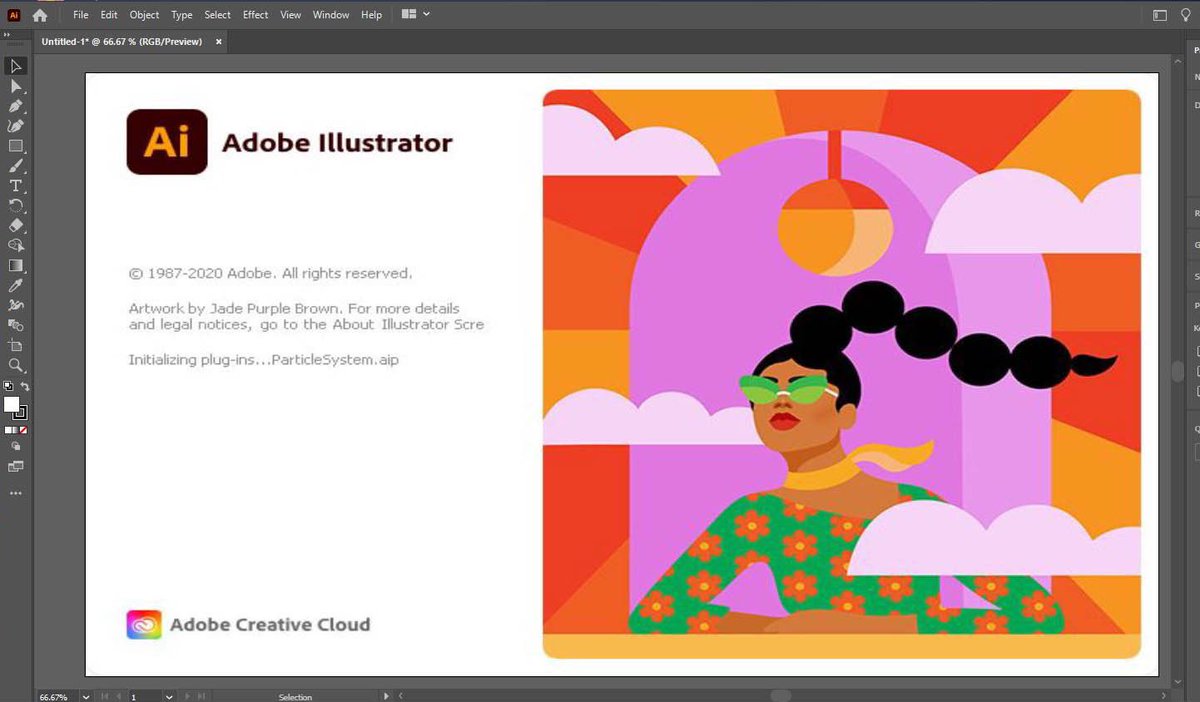Go to last artboard button
This screenshot has width=1200, height=702.
(201, 696)
